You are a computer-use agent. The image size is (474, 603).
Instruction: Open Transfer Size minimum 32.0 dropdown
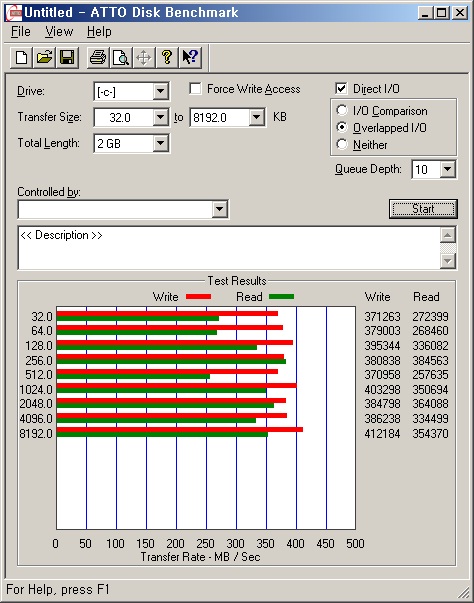tap(160, 117)
